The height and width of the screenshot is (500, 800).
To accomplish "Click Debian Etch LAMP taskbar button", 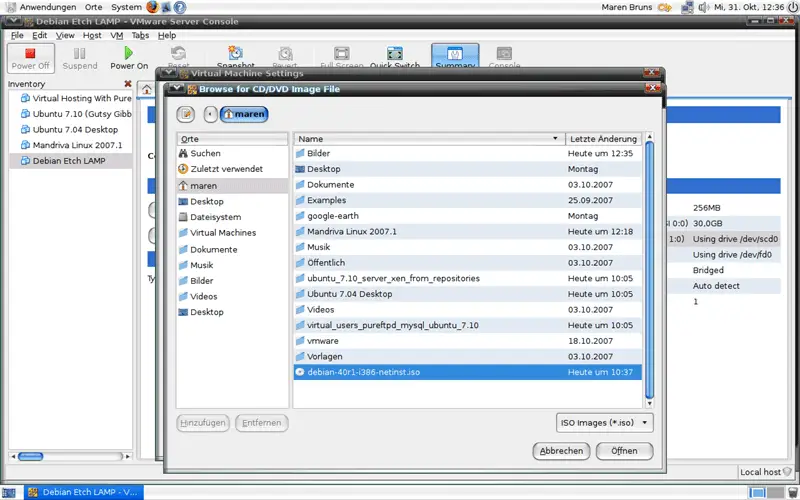I will tap(84, 492).
